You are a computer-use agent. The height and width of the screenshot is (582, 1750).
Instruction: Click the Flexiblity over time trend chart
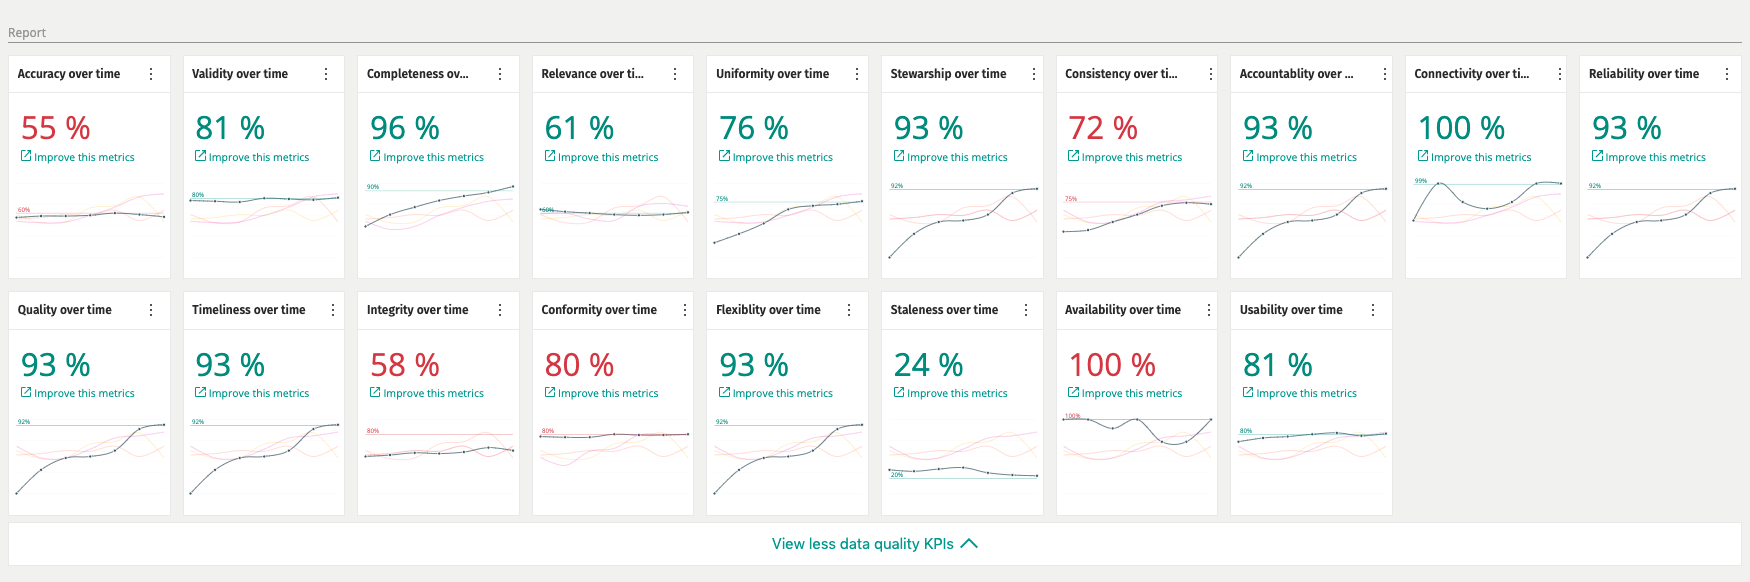787,455
